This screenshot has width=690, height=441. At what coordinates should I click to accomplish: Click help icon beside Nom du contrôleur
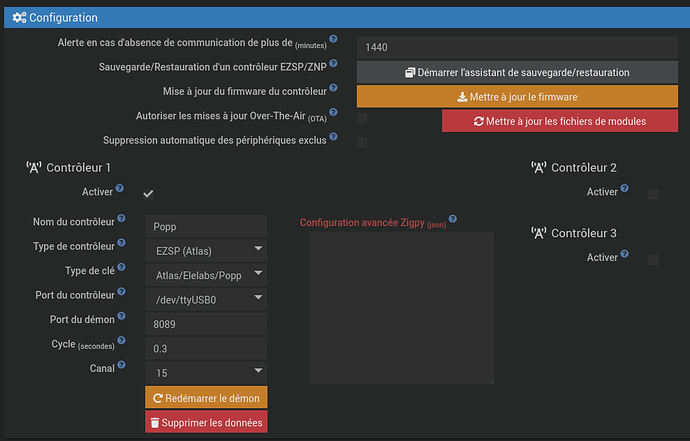tap(122, 217)
